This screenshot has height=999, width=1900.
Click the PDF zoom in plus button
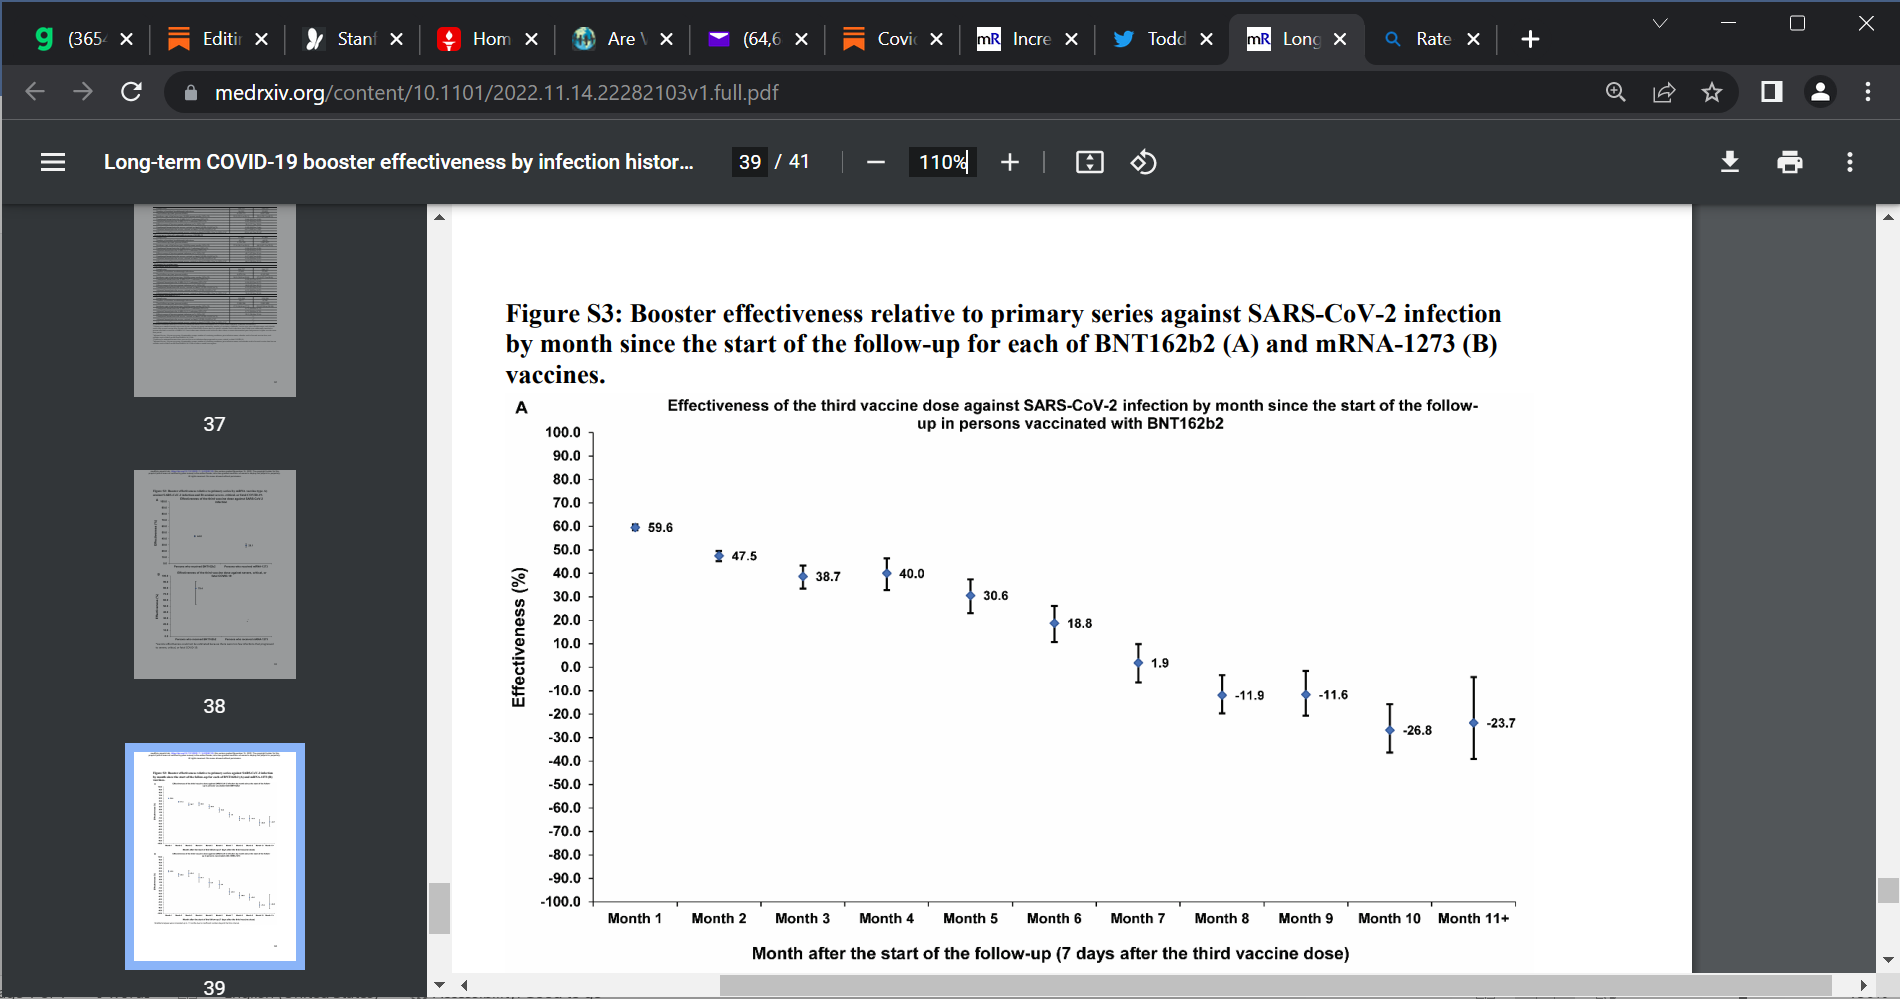click(1010, 162)
